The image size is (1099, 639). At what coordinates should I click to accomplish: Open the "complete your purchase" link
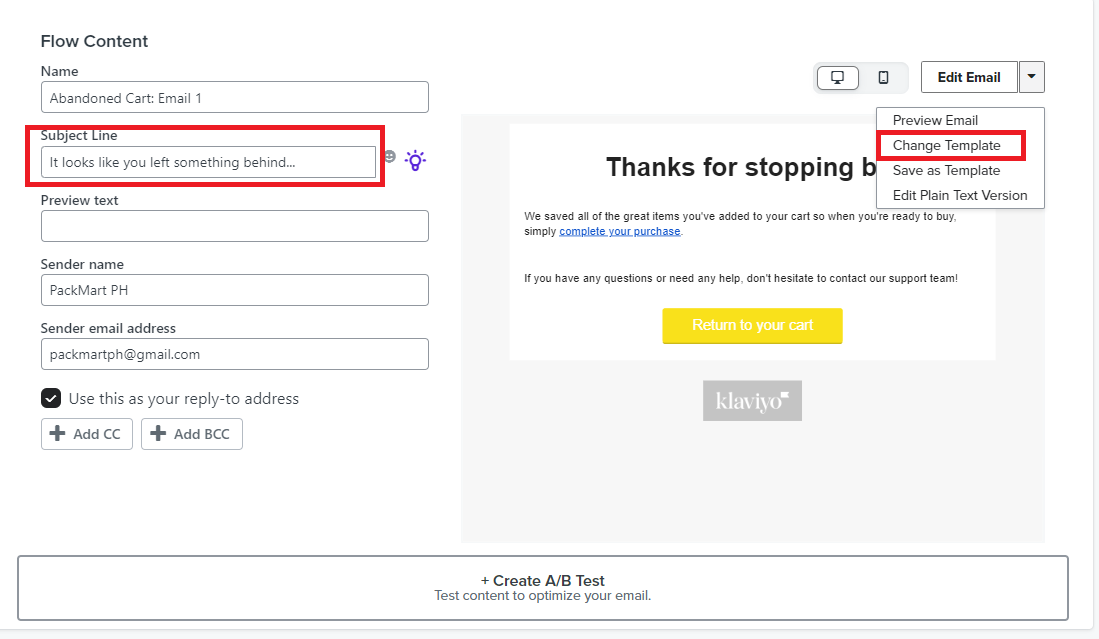pyautogui.click(x=620, y=231)
